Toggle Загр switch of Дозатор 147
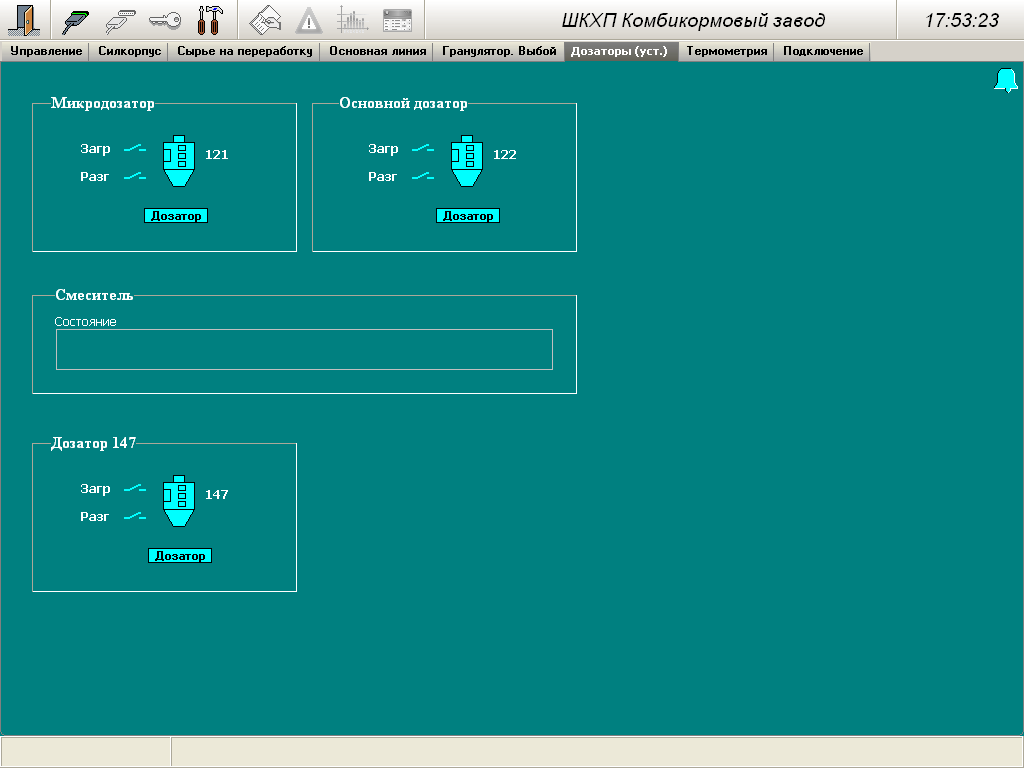The width and height of the screenshot is (1024, 768). coord(134,489)
